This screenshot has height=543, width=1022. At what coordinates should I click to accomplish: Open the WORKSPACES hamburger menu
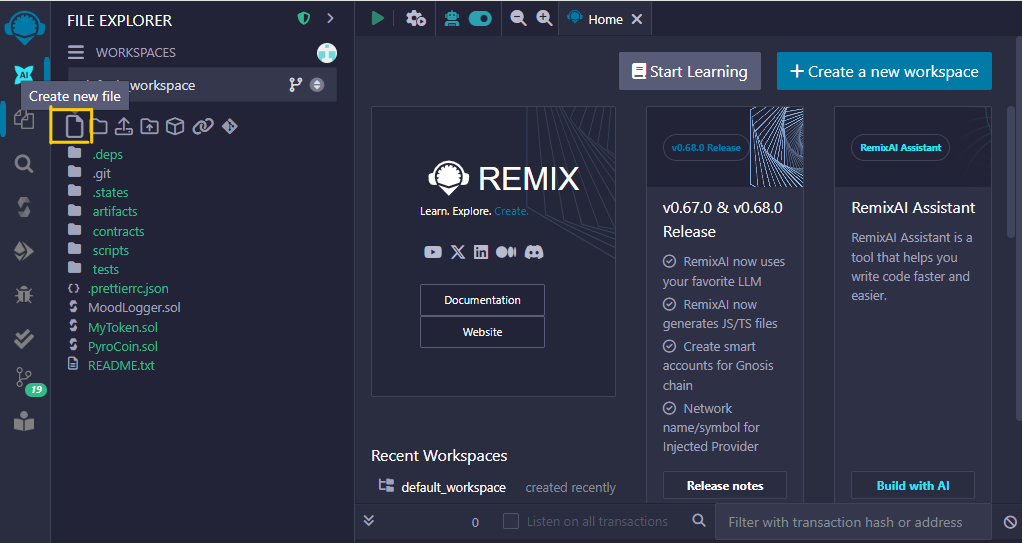76,52
